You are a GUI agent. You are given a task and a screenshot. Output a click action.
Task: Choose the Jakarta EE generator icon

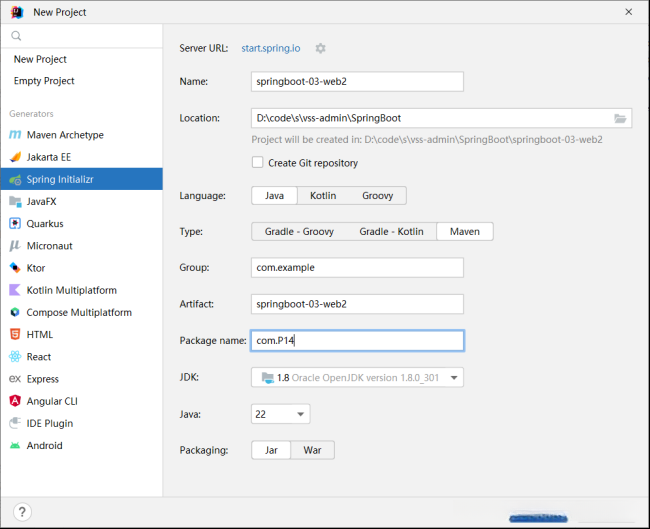point(16,157)
